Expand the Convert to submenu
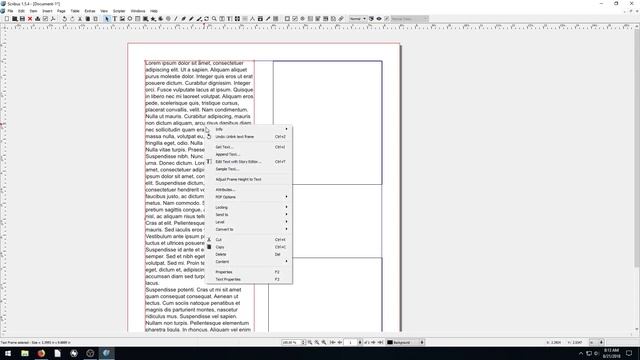Viewport: 640px width, 360px height. pos(249,229)
